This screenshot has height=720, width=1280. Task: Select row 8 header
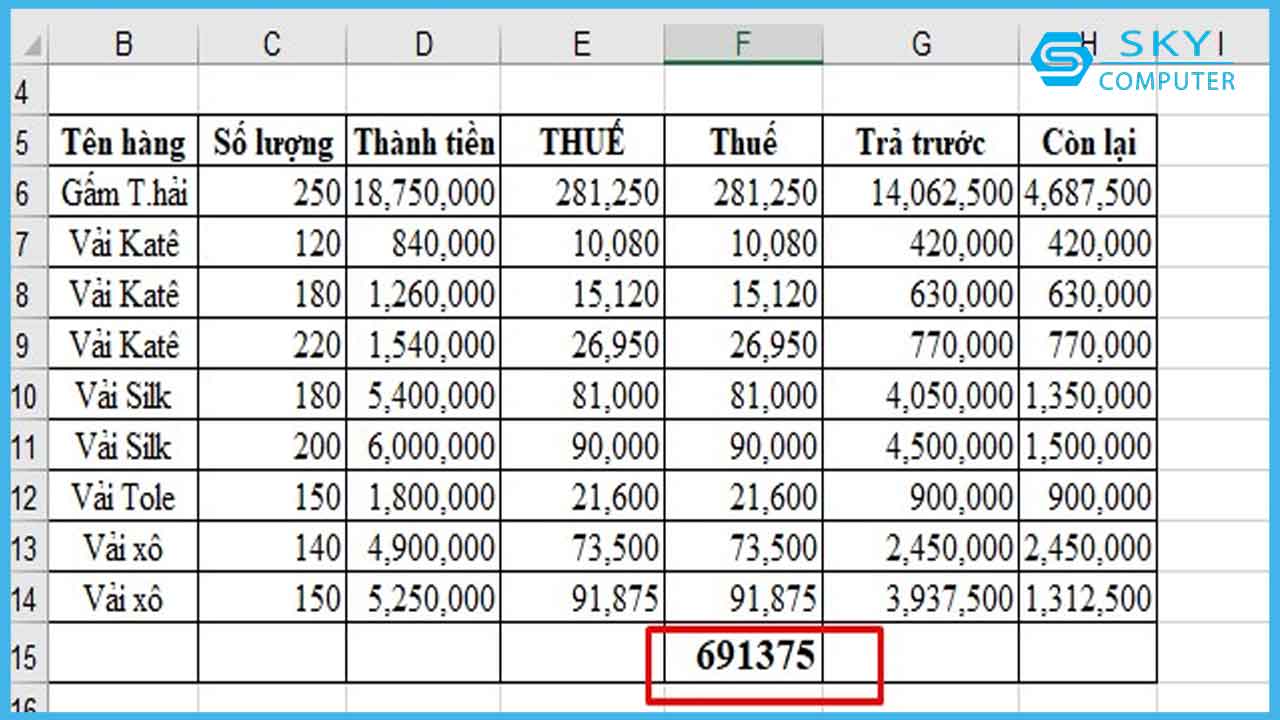click(28, 294)
